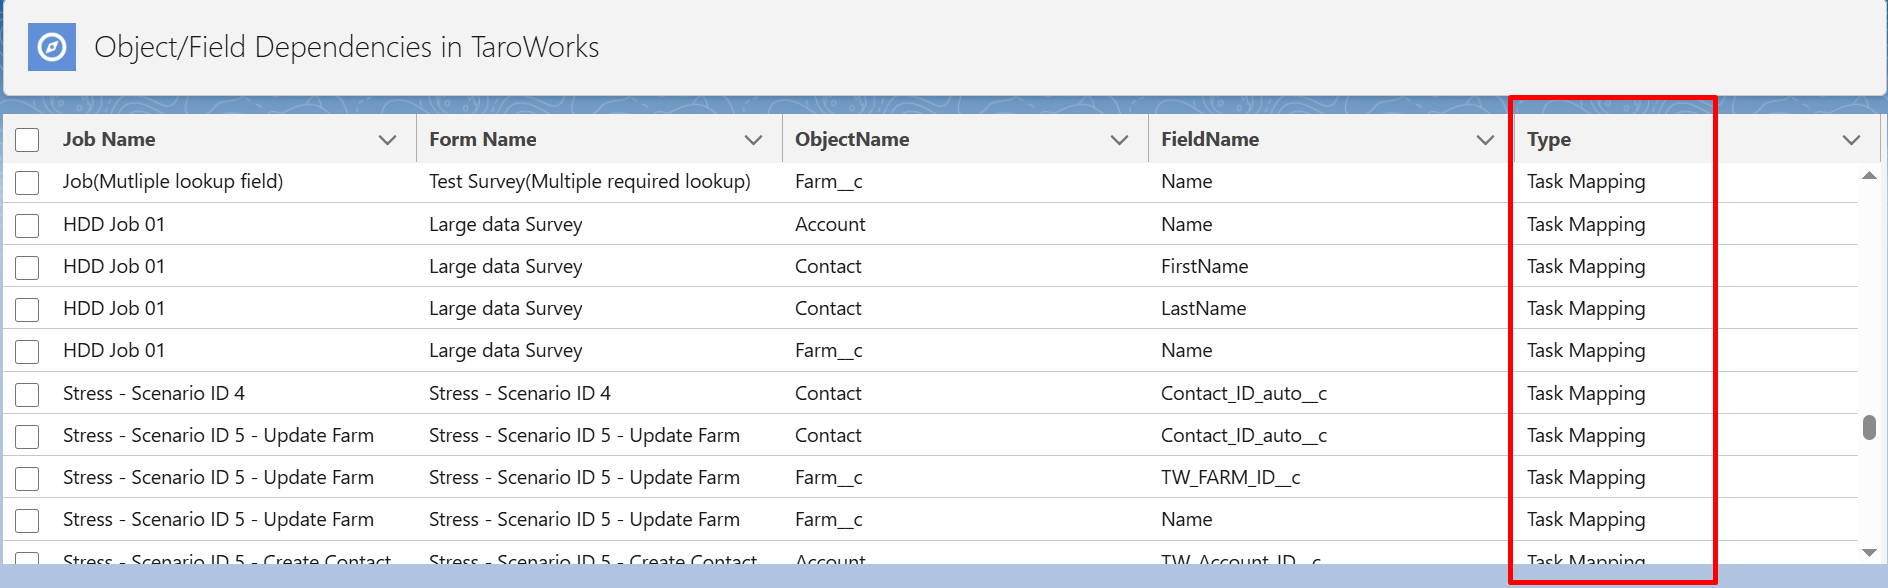
Task: Open the FieldName column chevron menu
Action: pos(1485,140)
